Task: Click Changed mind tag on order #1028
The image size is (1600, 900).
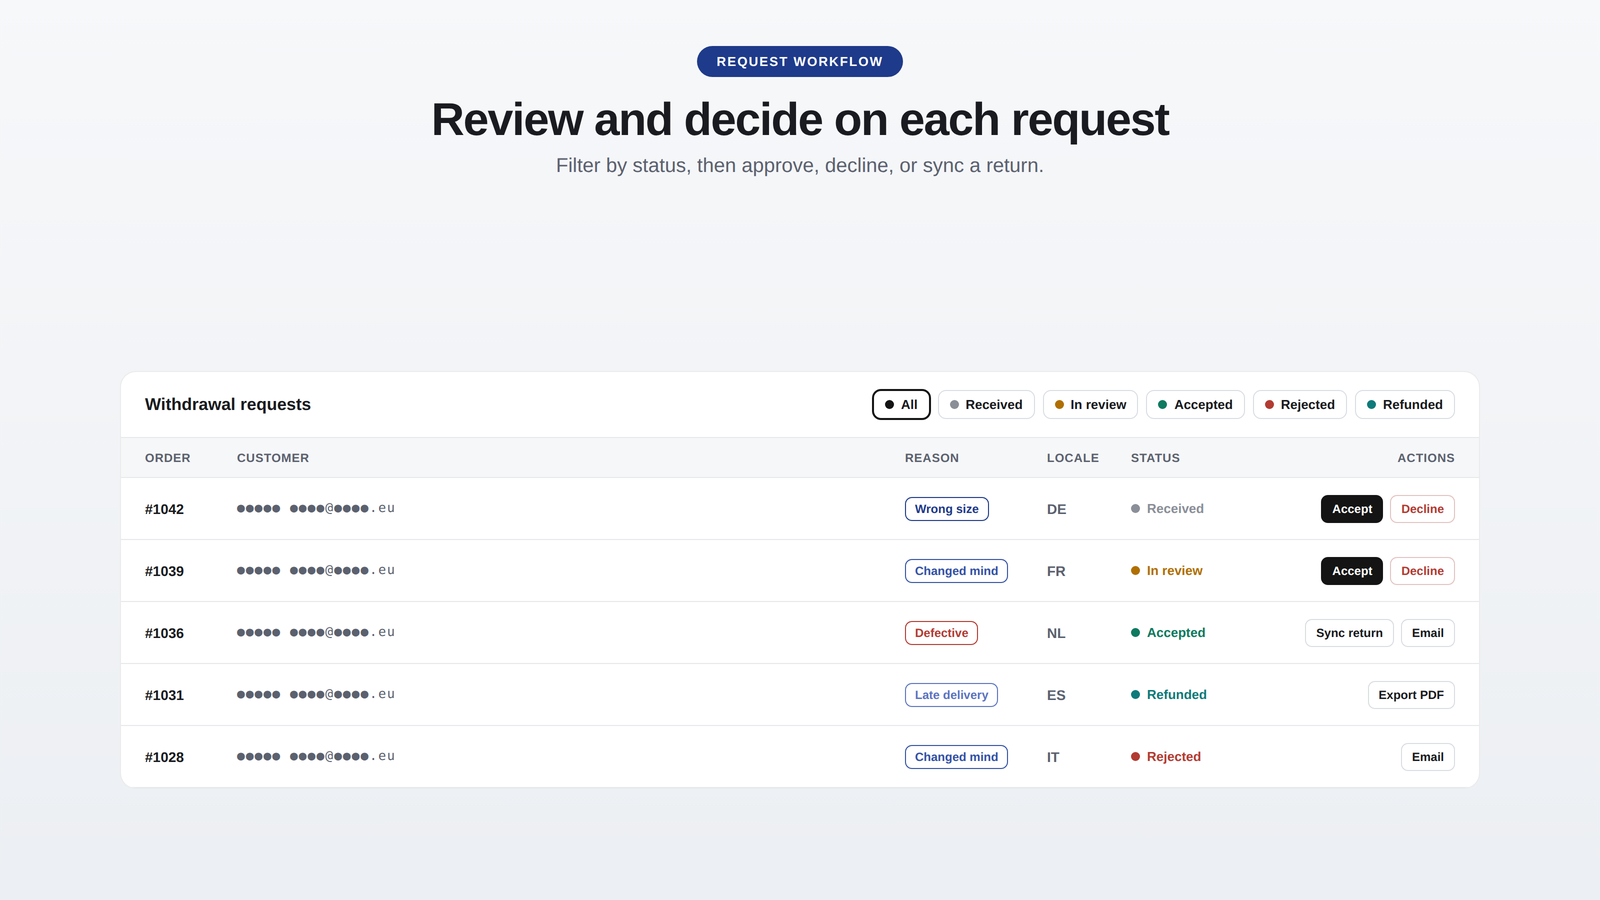Action: point(956,757)
